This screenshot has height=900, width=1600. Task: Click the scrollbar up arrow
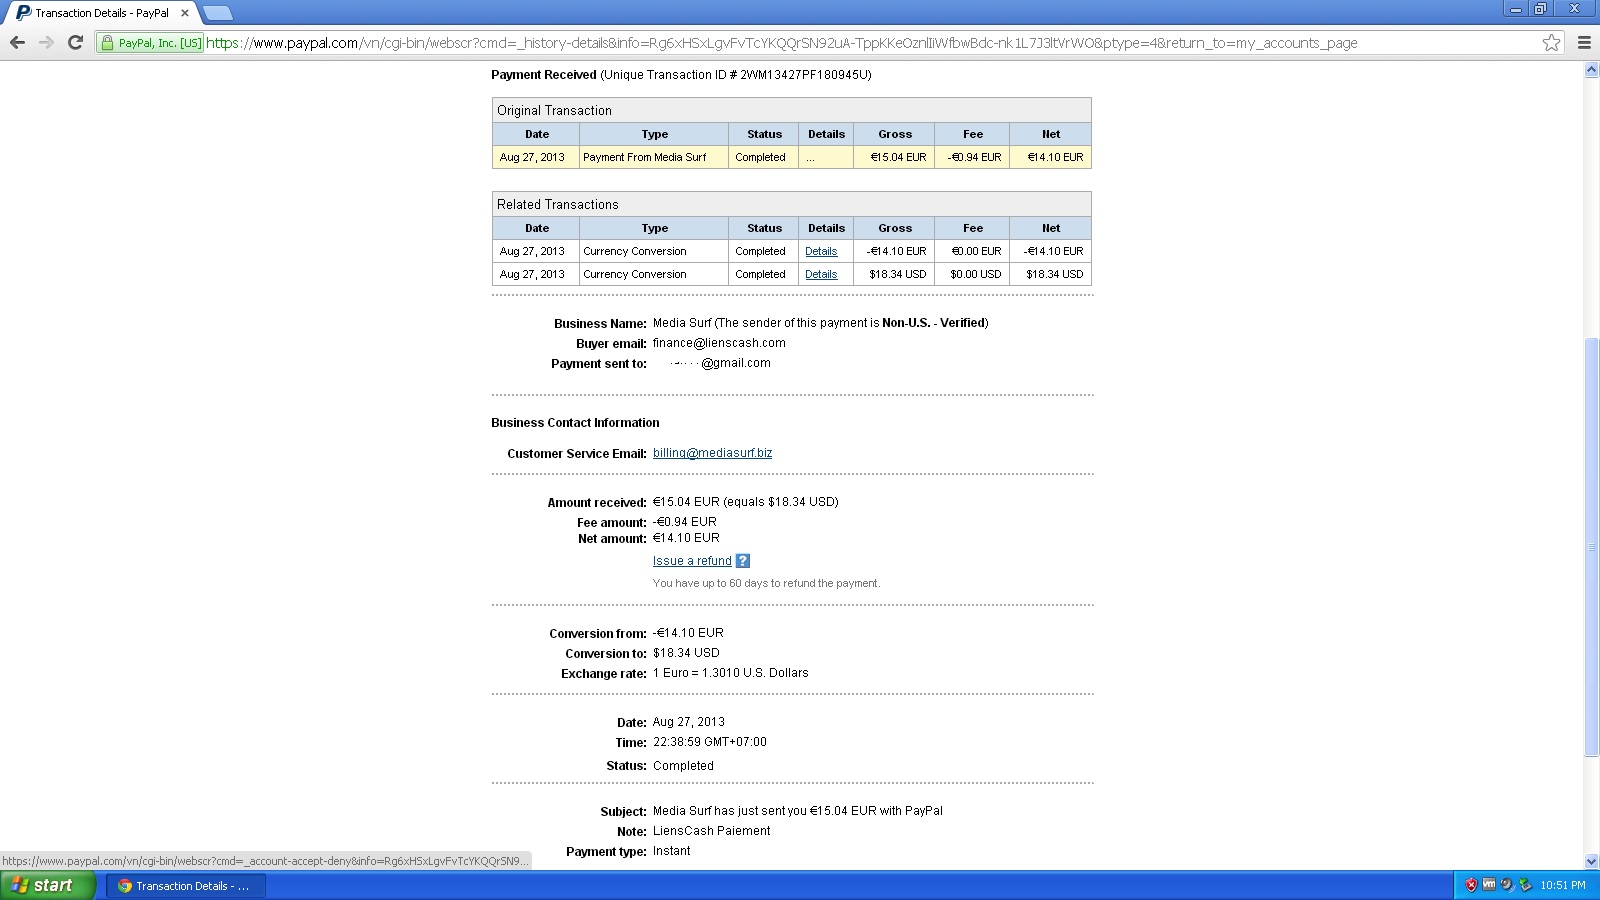click(1591, 70)
